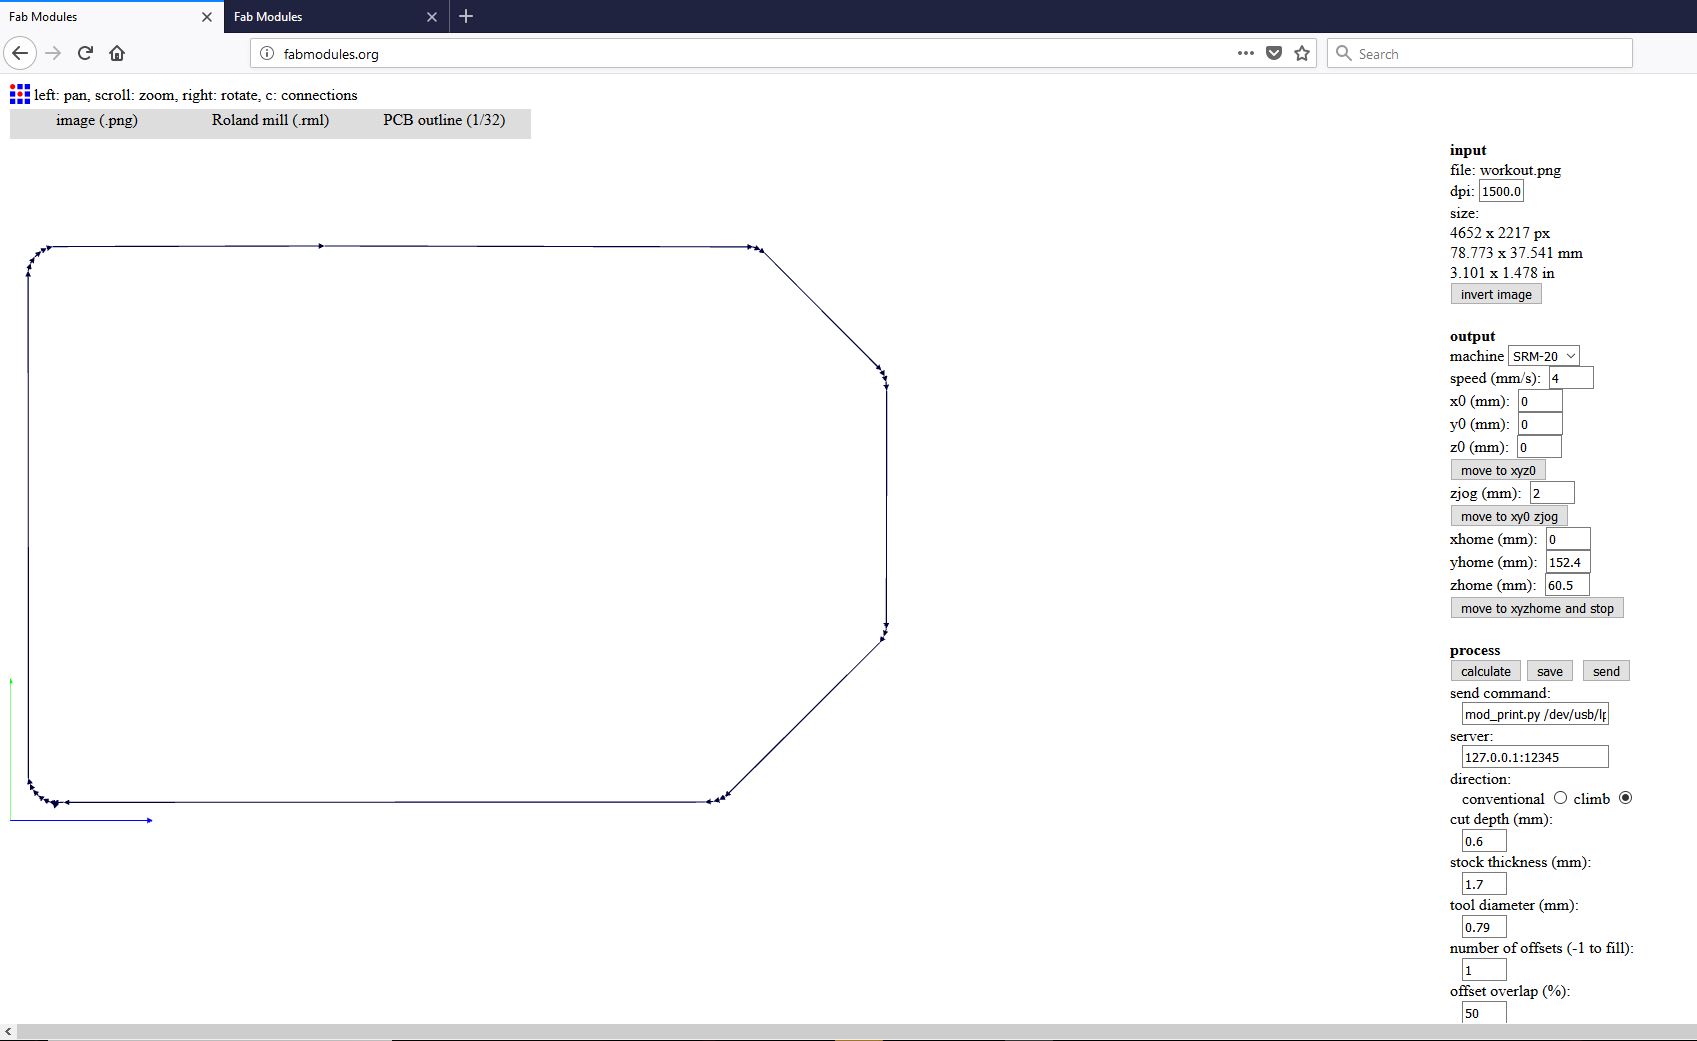Click move to xyzhome and stop
This screenshot has height=1041, width=1697.
pos(1537,608)
